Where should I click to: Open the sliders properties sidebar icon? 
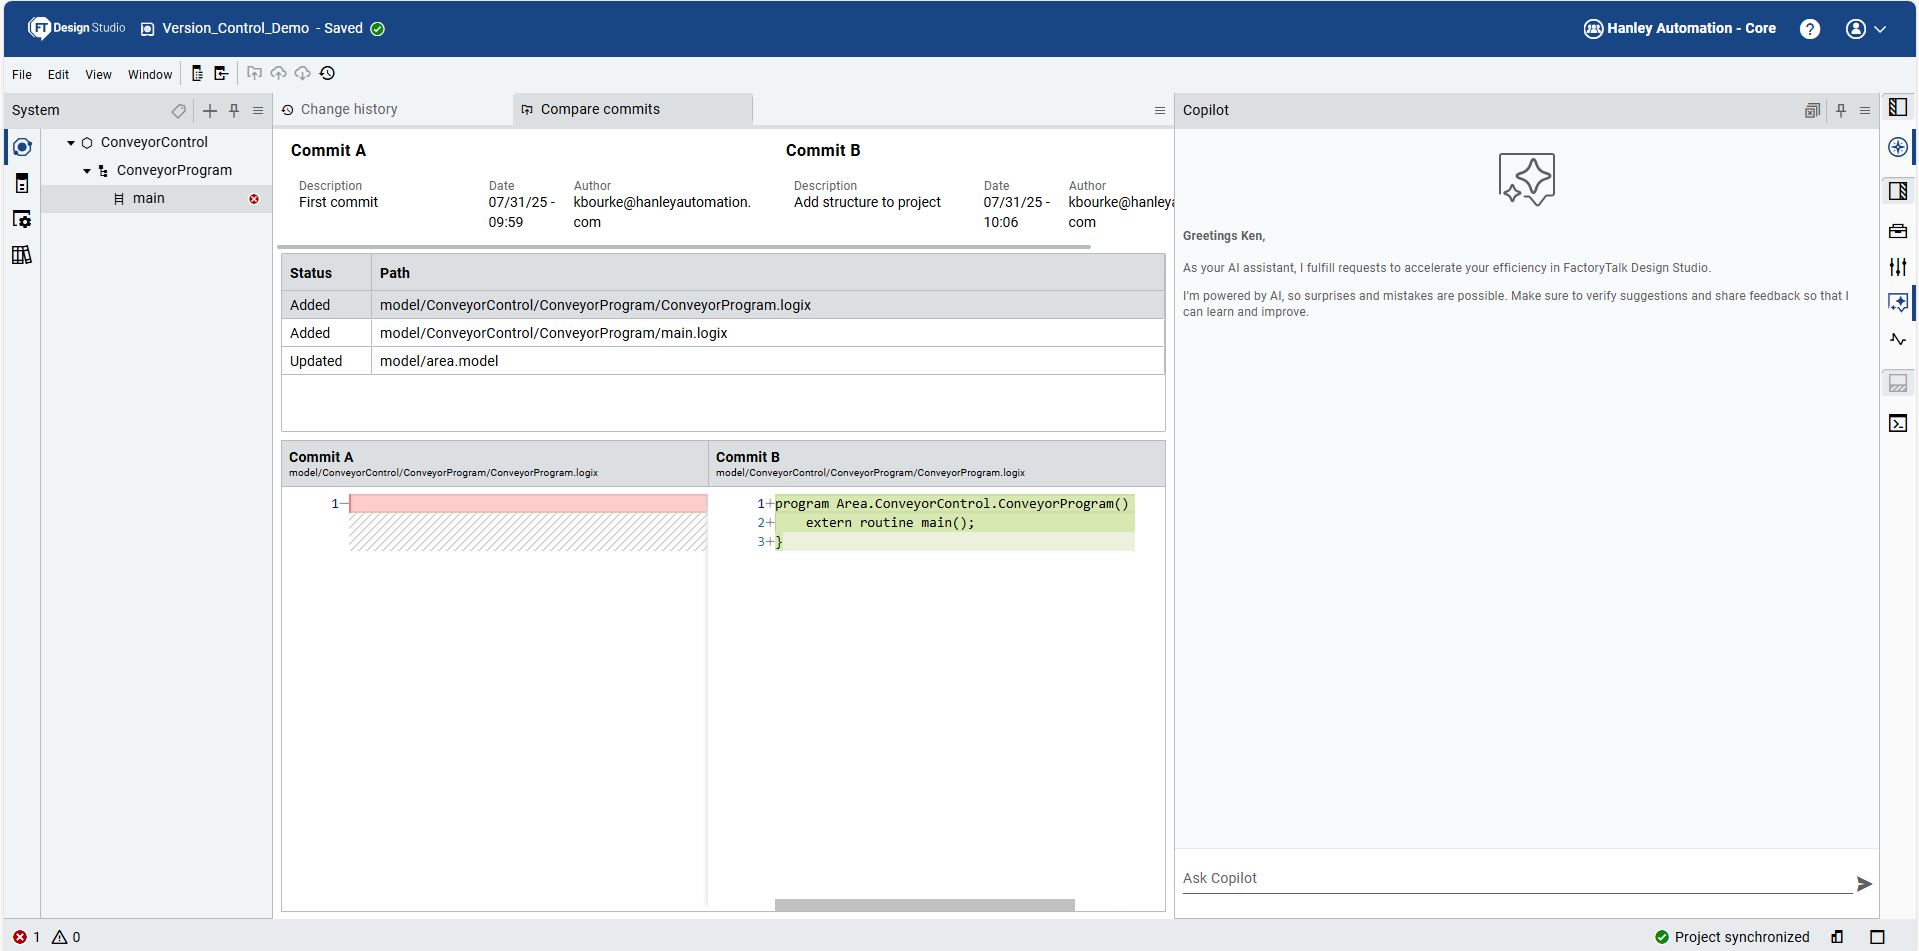click(x=1898, y=267)
